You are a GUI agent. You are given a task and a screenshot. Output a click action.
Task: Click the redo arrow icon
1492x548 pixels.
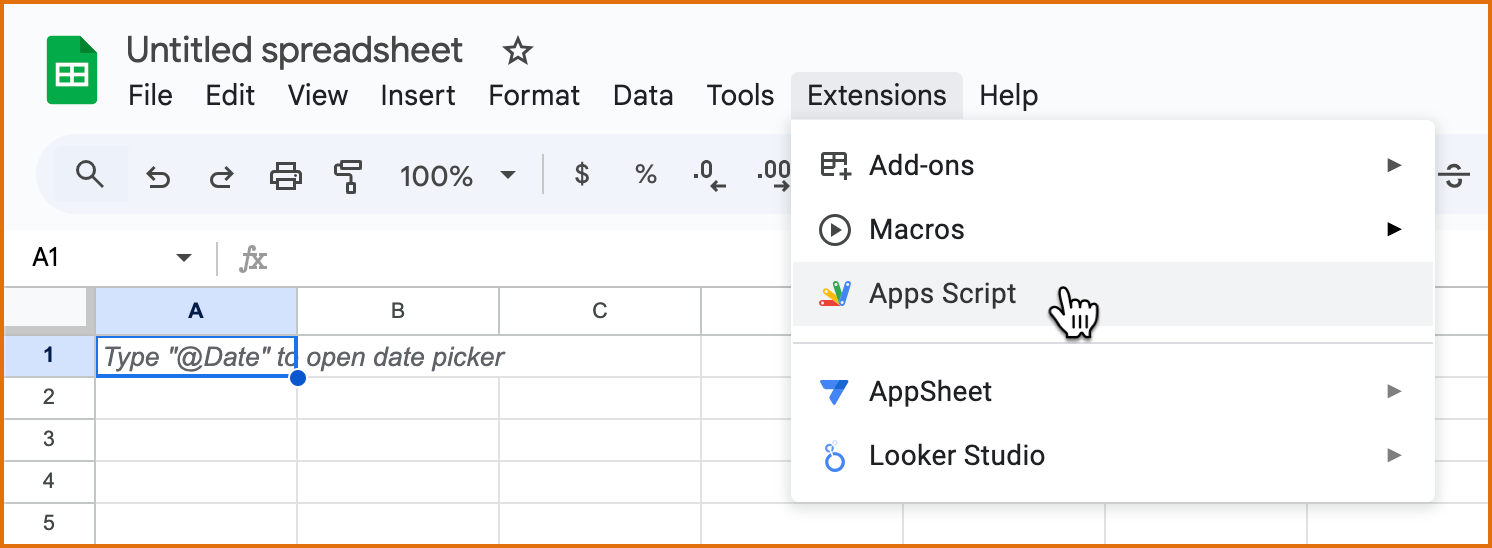point(221,177)
